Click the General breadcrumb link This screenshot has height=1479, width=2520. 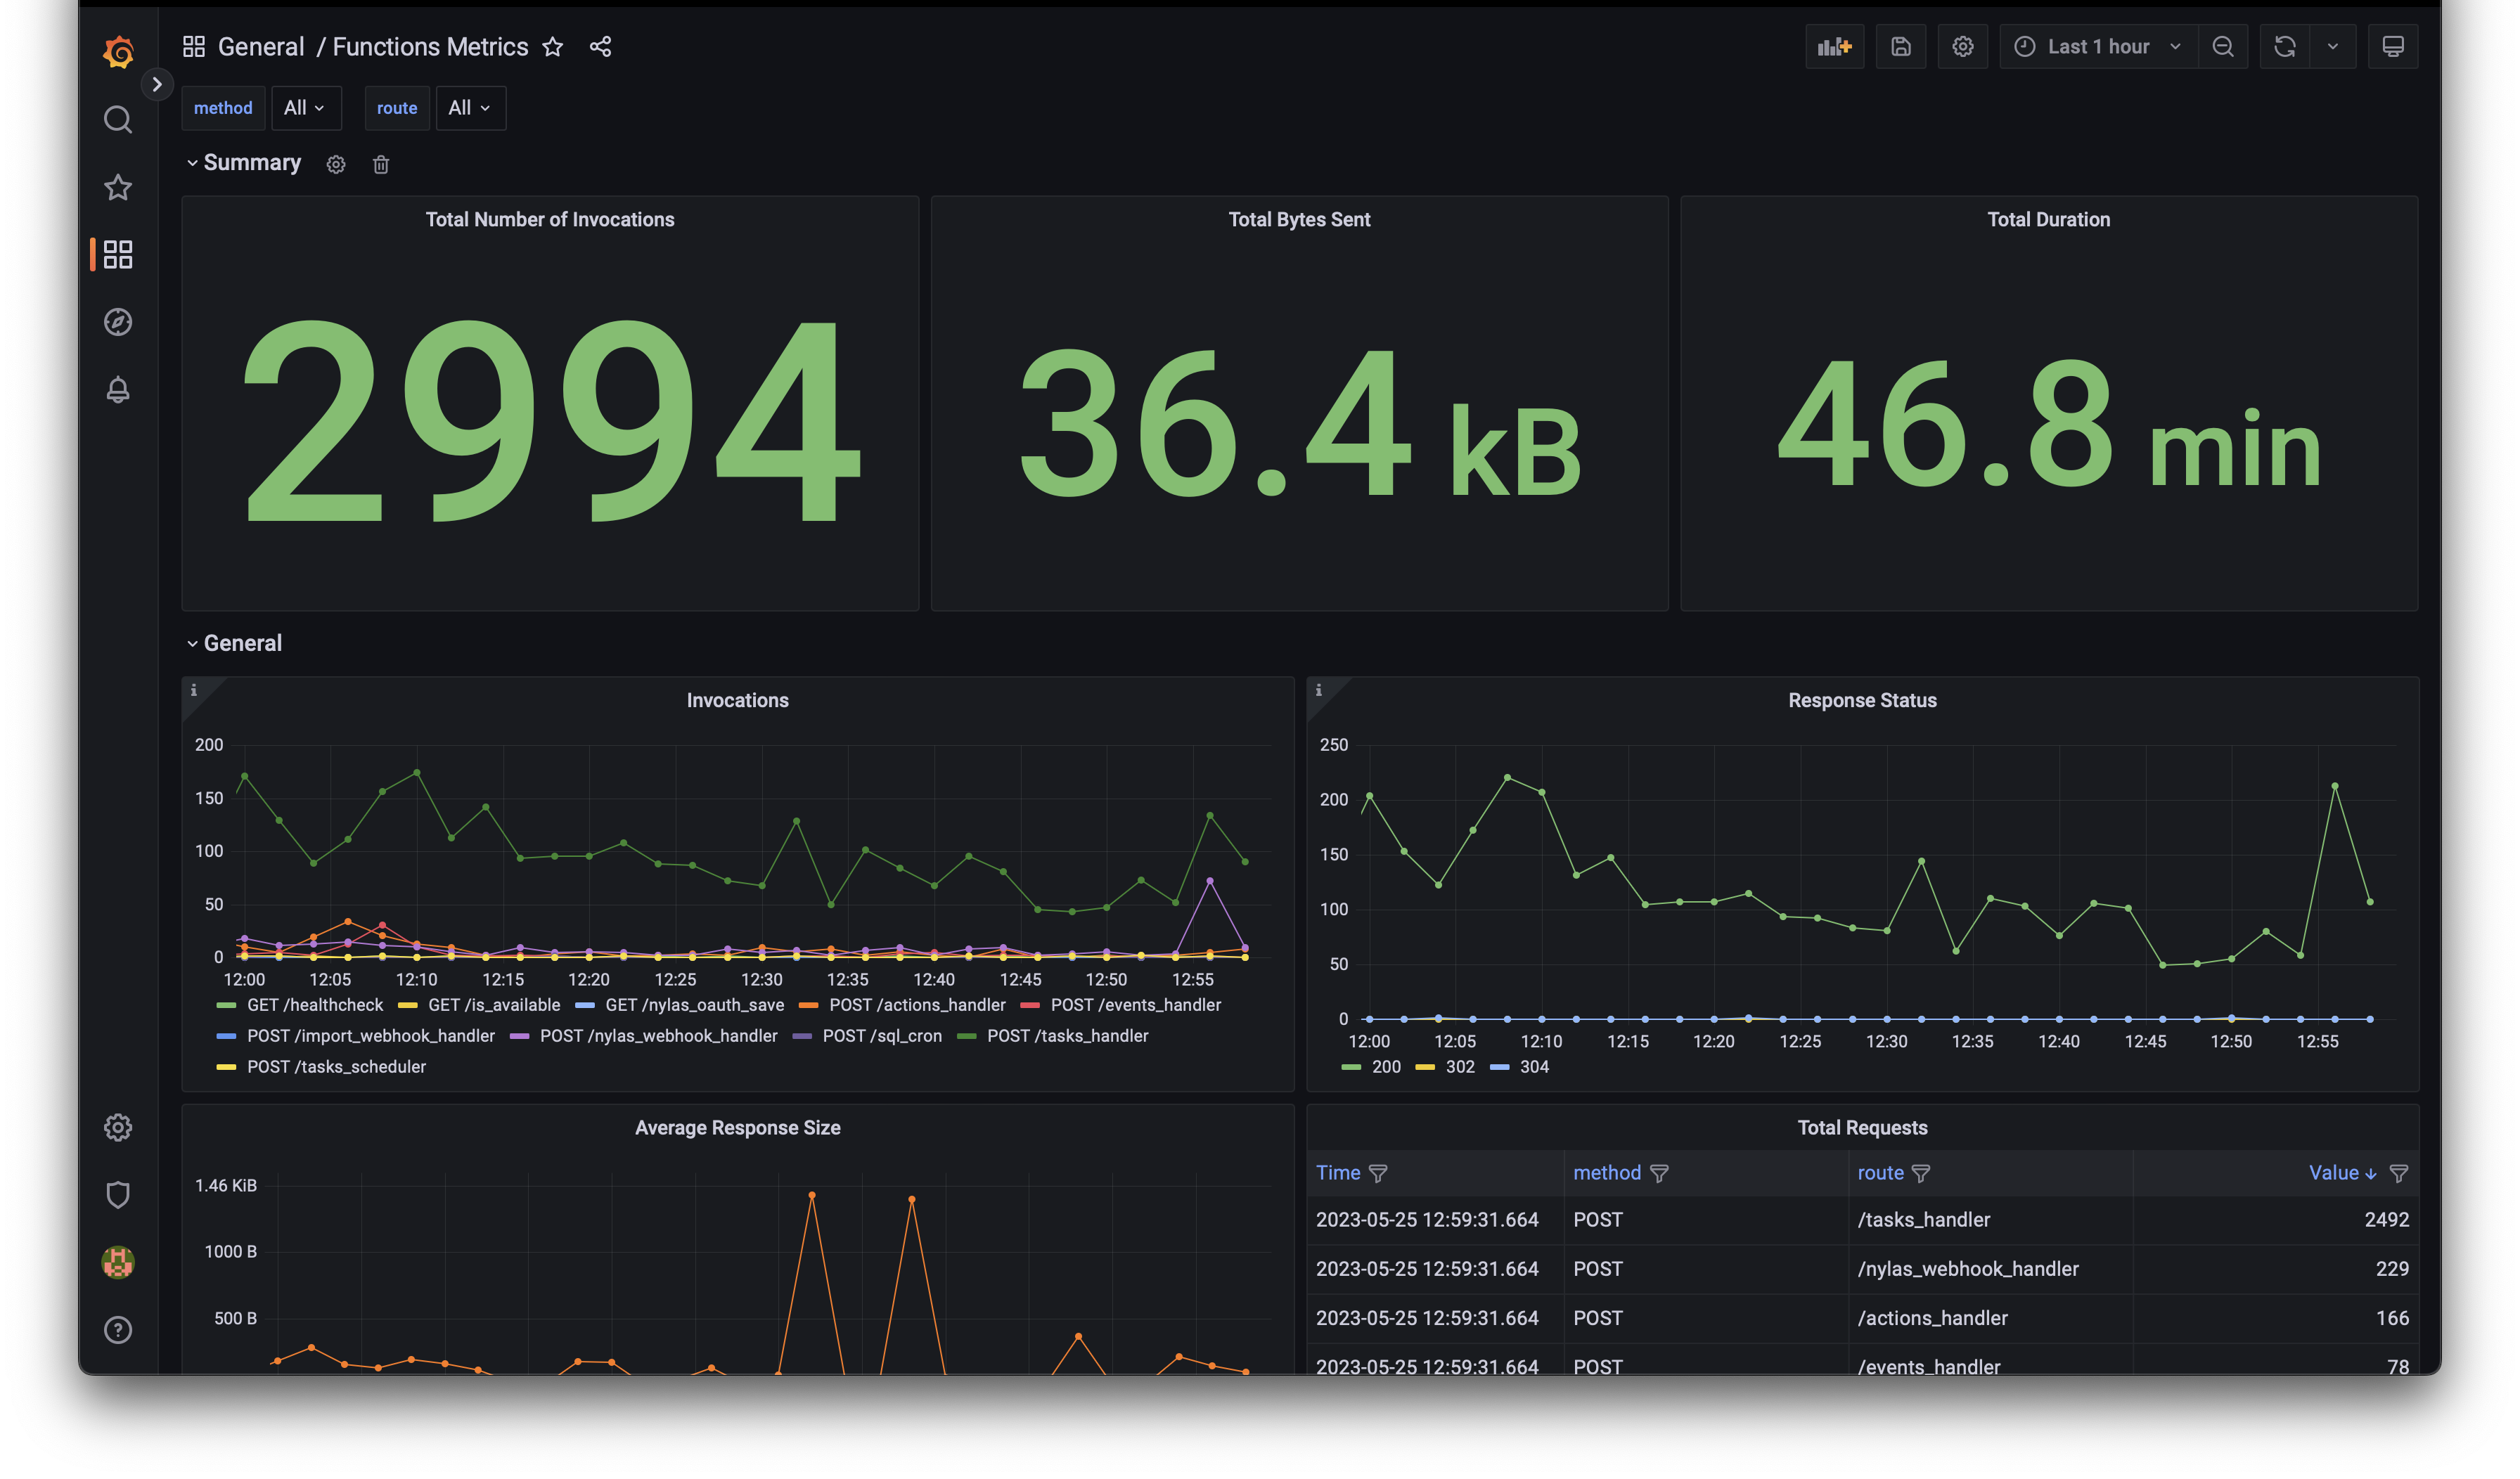tap(261, 47)
